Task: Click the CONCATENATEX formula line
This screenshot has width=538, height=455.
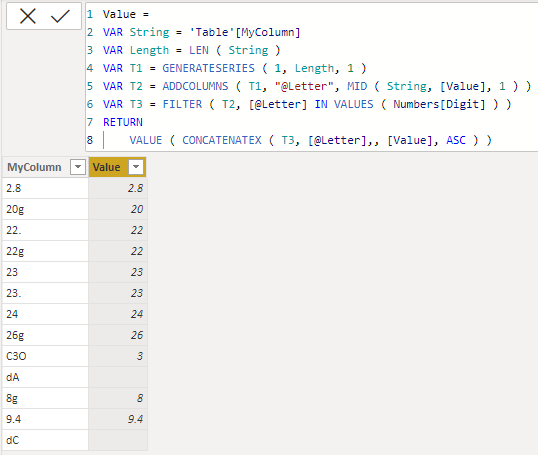Action: tap(311, 140)
